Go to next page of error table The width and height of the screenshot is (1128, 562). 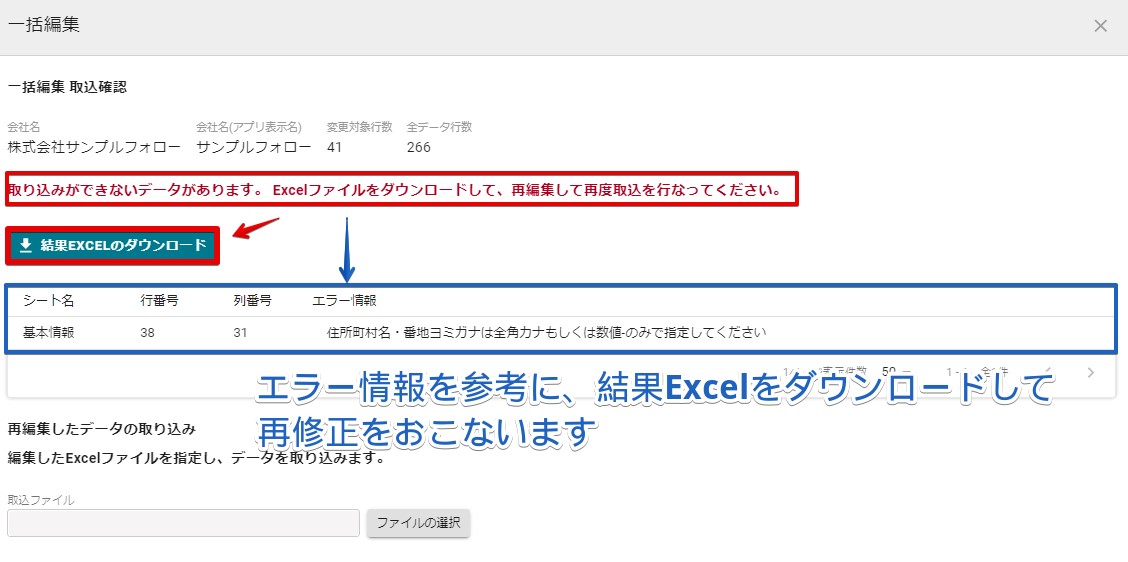tap(1091, 373)
